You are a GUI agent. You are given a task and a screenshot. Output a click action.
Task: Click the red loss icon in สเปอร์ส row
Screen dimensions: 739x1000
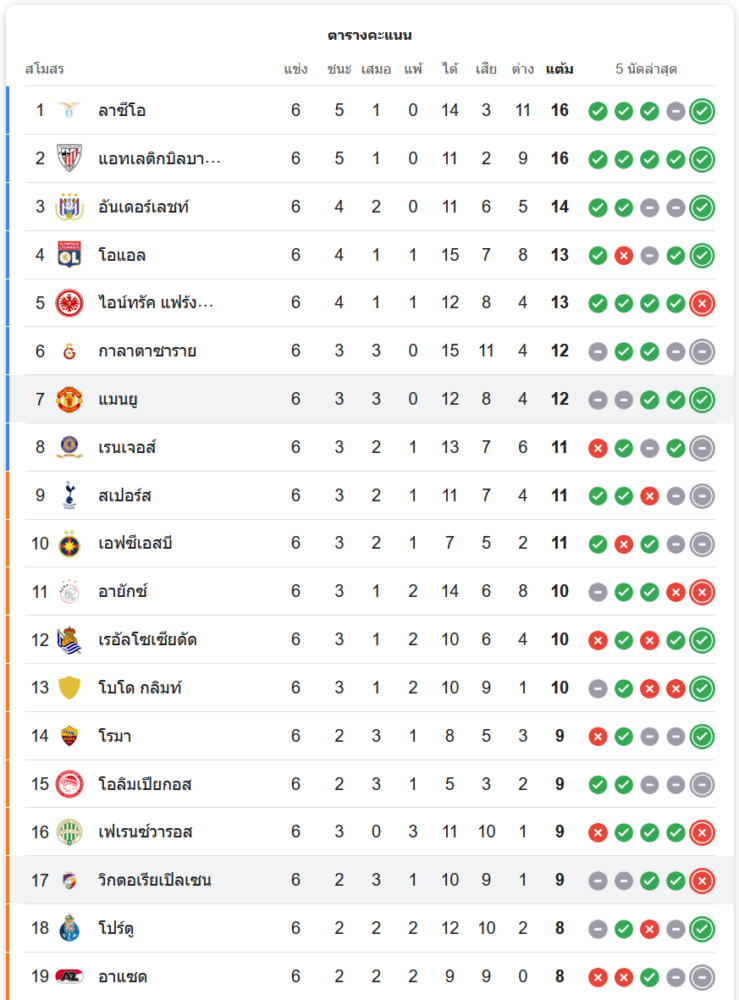tap(650, 495)
